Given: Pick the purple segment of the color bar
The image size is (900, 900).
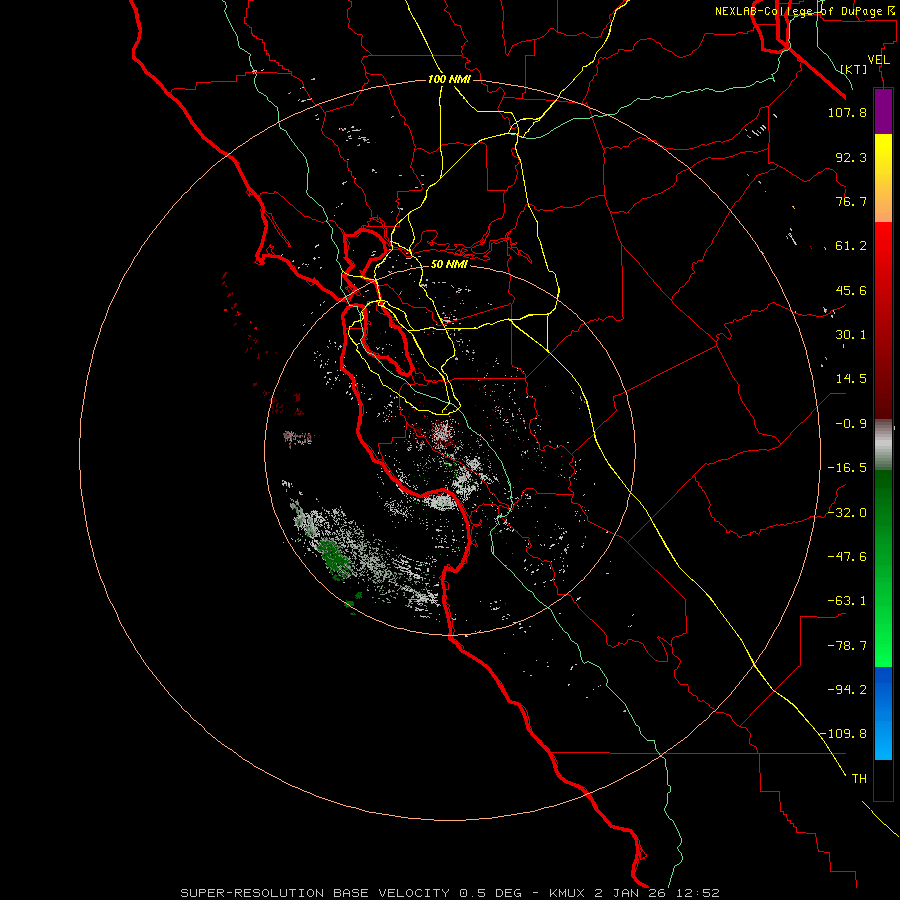Looking at the screenshot, I should point(883,111).
